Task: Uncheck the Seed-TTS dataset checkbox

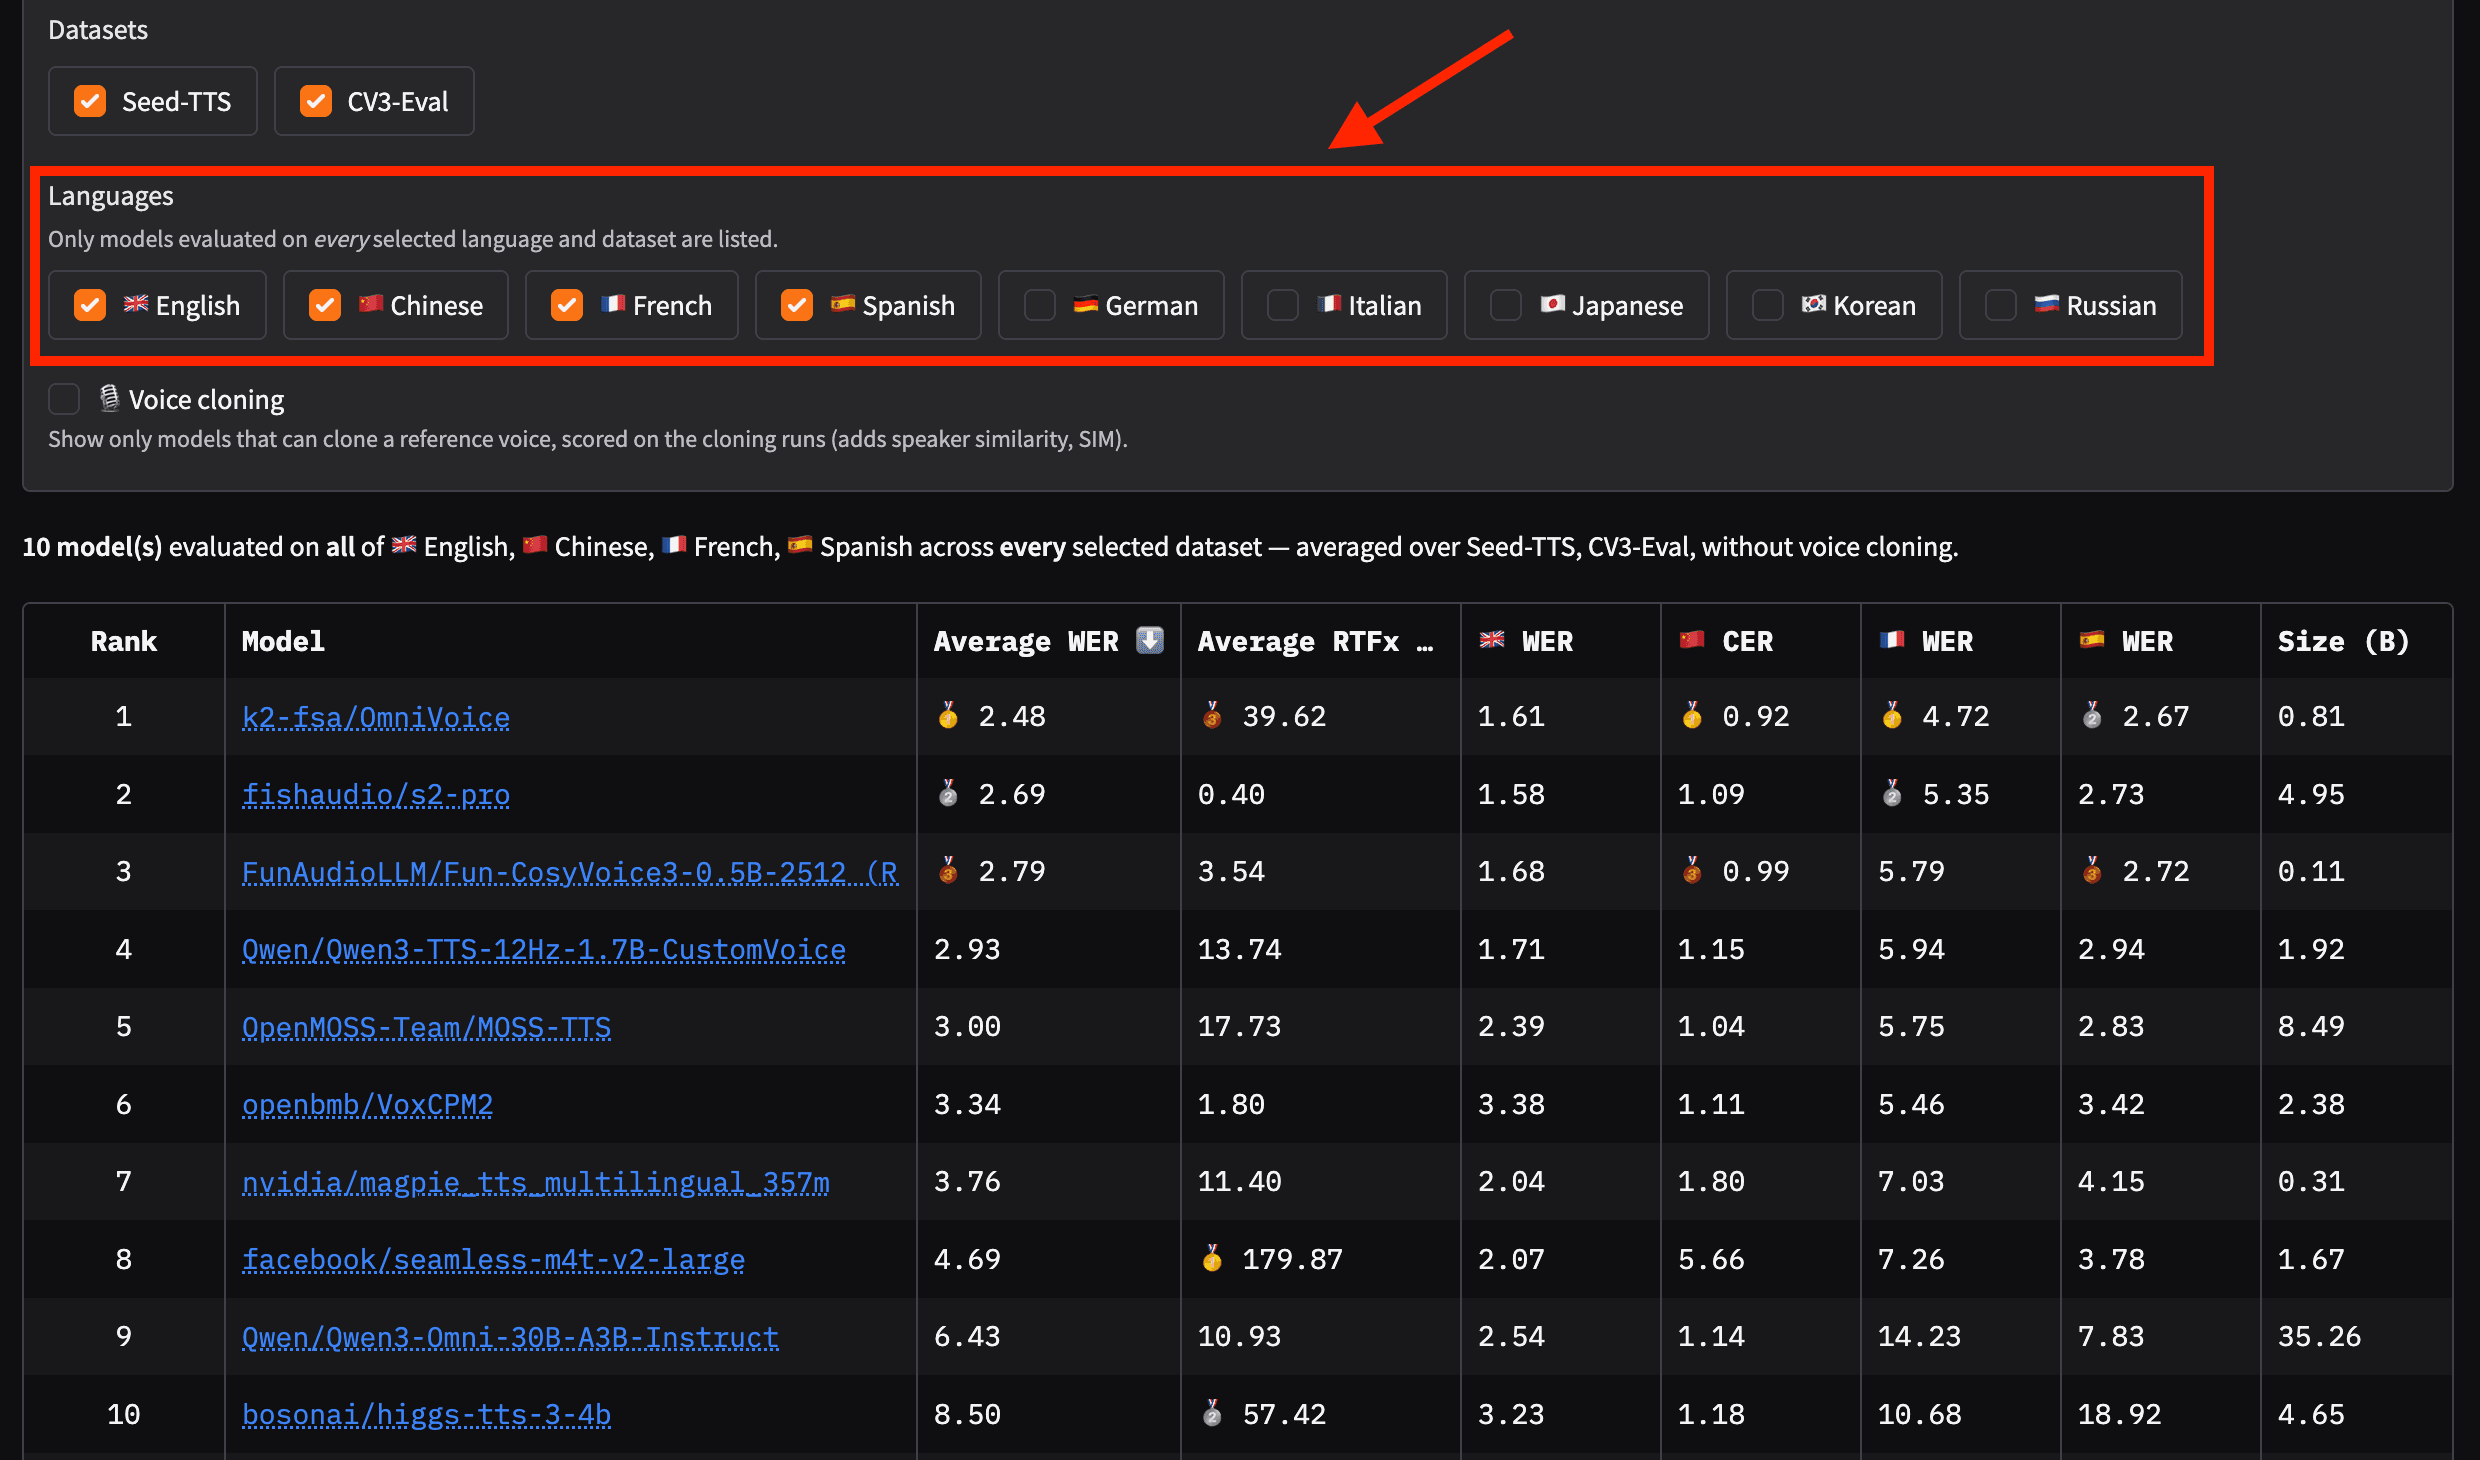Action: tap(90, 101)
